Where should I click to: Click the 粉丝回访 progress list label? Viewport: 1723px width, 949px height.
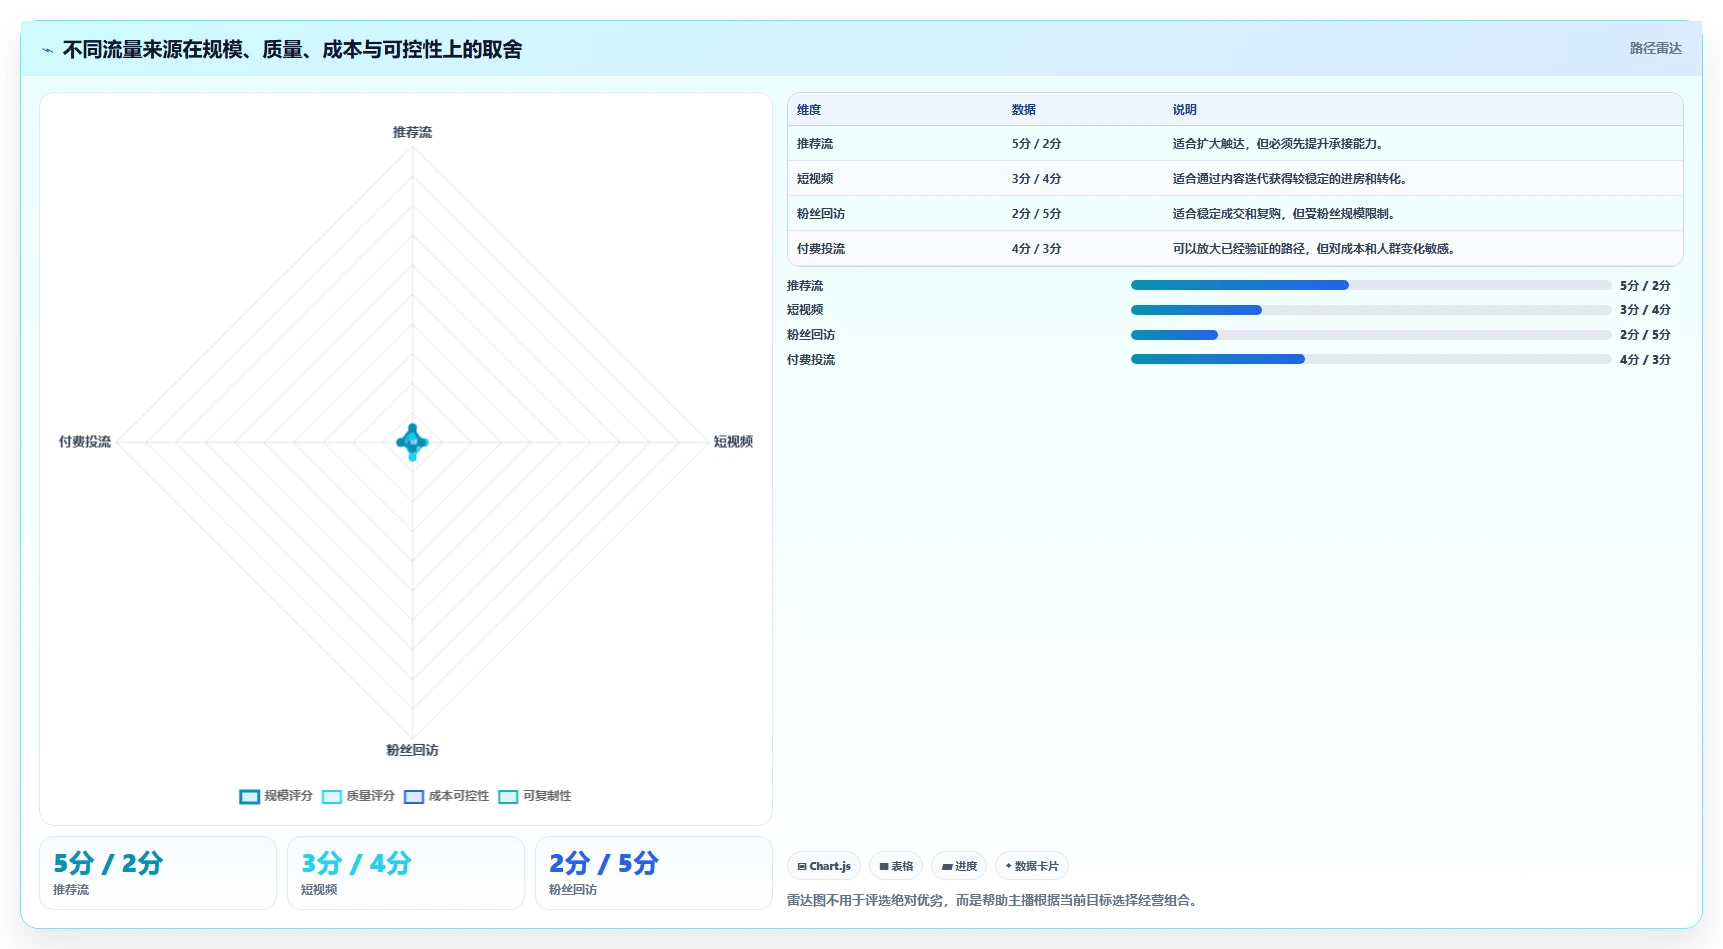[811, 335]
